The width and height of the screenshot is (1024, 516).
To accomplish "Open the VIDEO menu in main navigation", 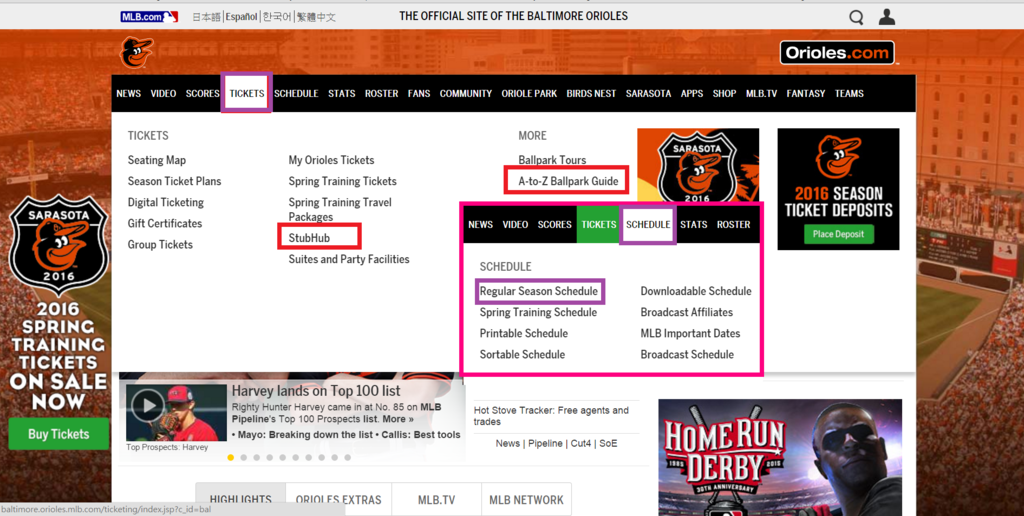I will click(x=163, y=93).
